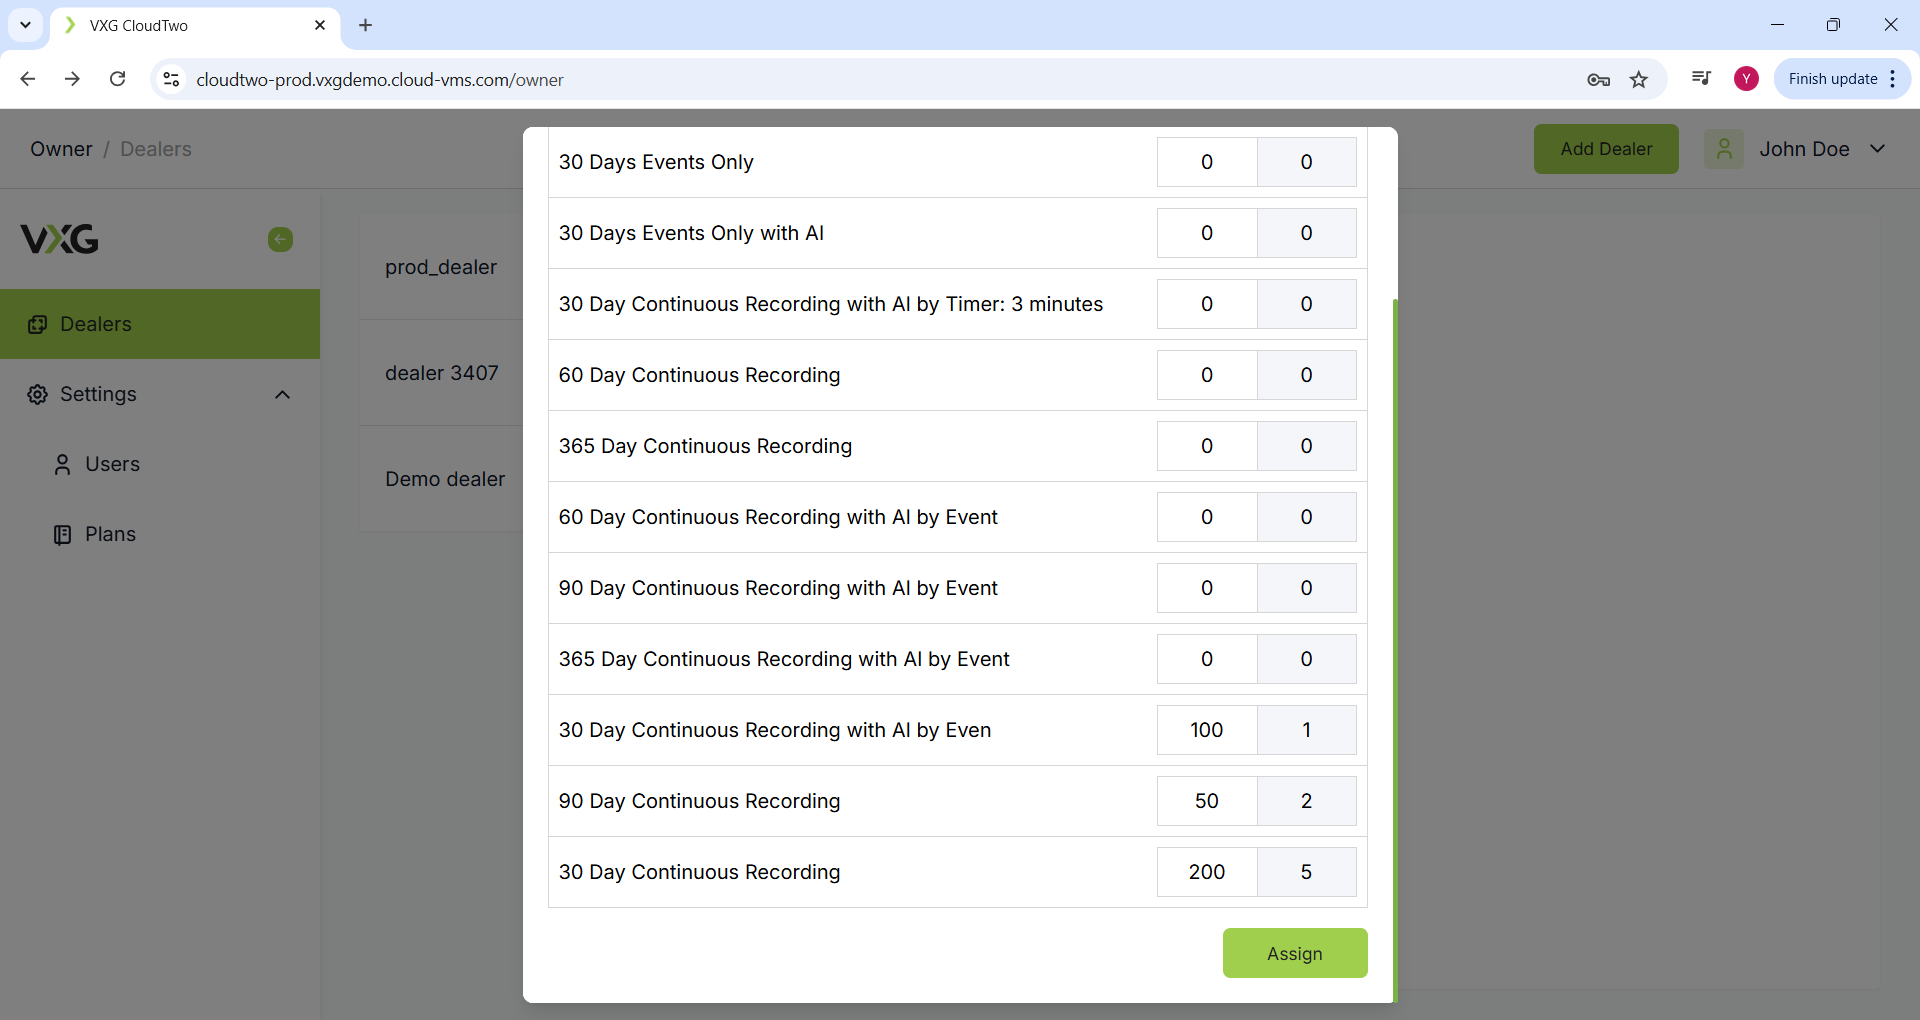1920x1020 pixels.
Task: Open the Dealers sidebar item
Action: 96,324
